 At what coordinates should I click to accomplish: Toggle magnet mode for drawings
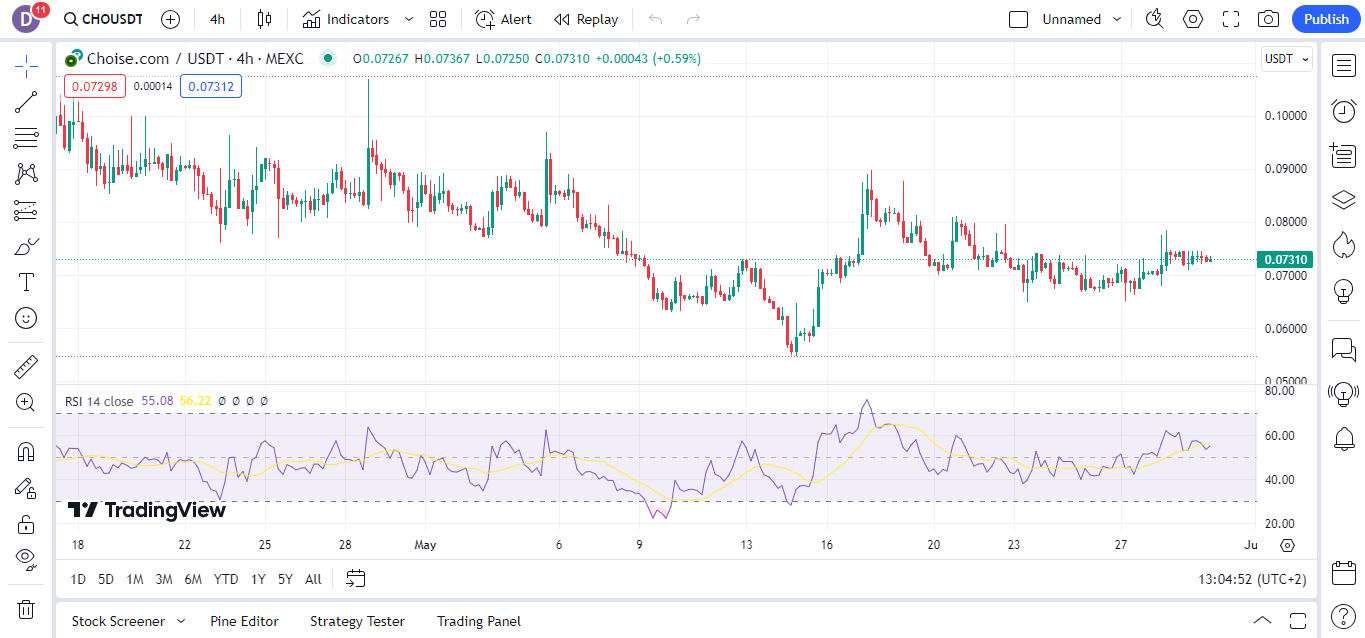click(x=26, y=452)
